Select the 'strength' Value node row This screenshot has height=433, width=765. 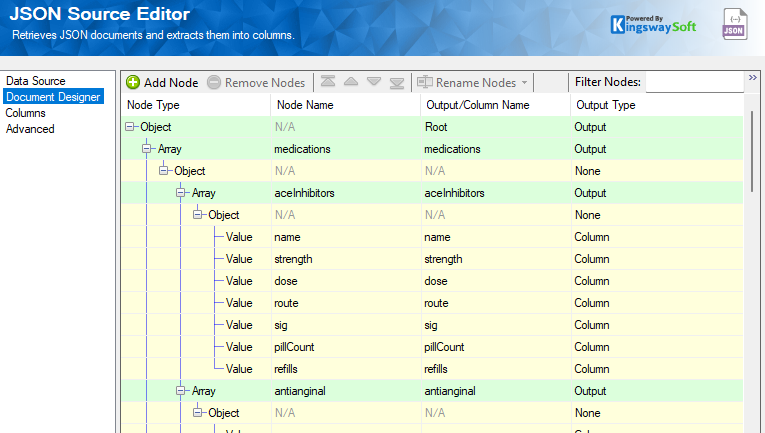(432, 259)
